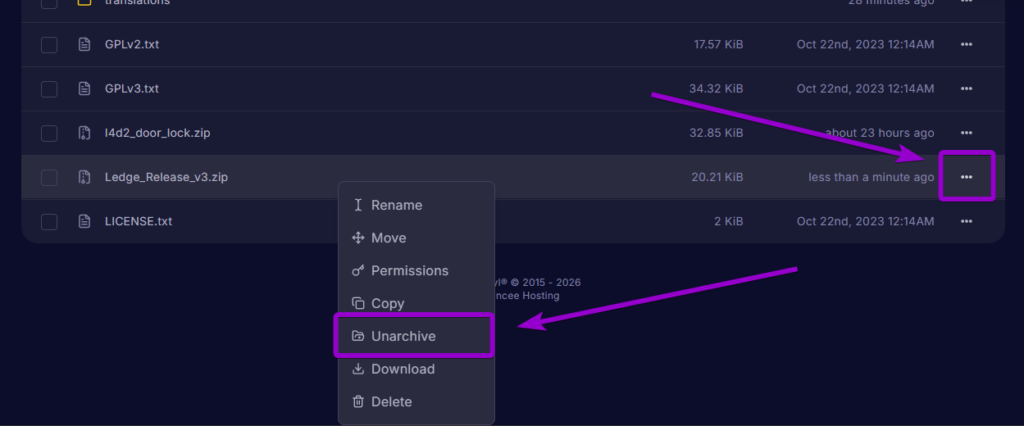Click the Ledge_Release_v3.zip file name

click(167, 177)
